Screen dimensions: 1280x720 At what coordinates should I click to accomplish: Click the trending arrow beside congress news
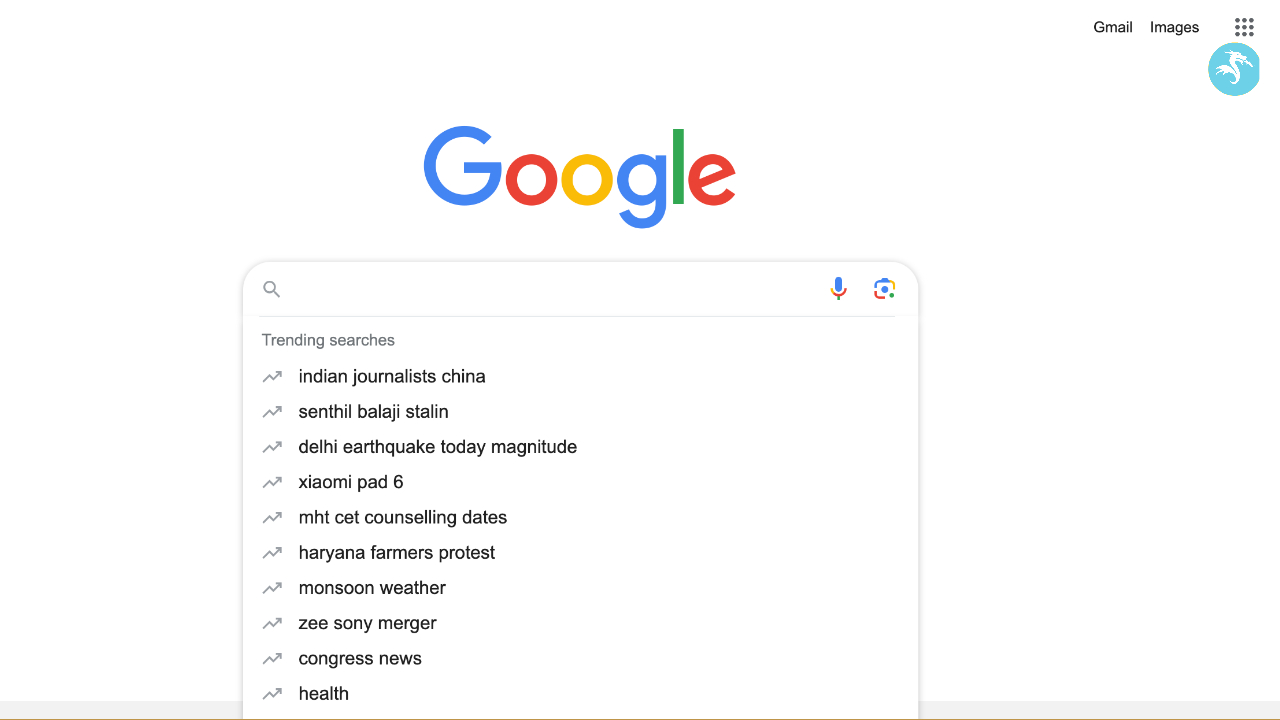272,658
